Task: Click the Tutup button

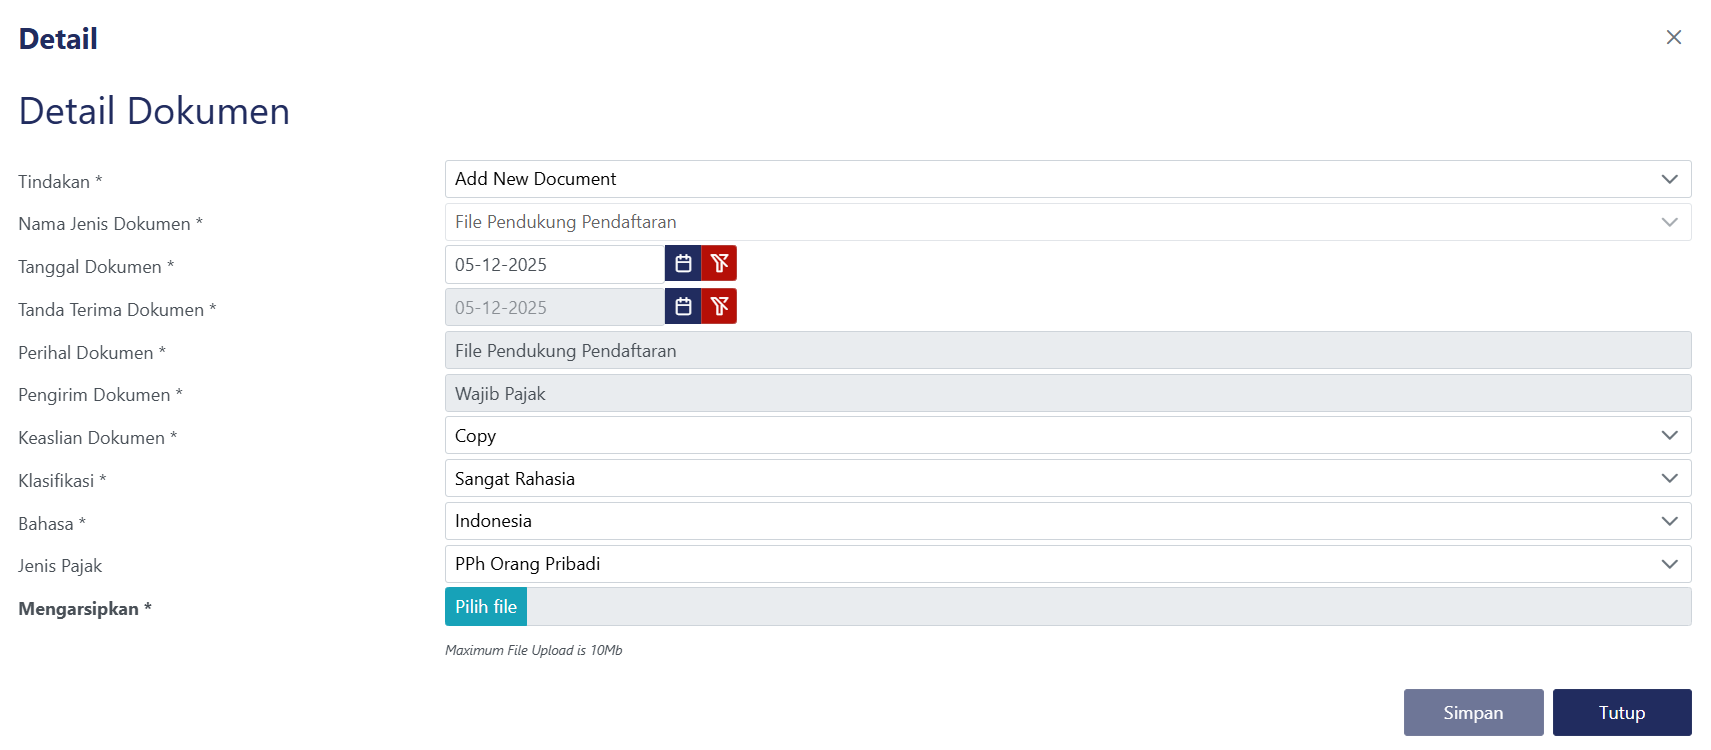Action: pyautogui.click(x=1621, y=713)
